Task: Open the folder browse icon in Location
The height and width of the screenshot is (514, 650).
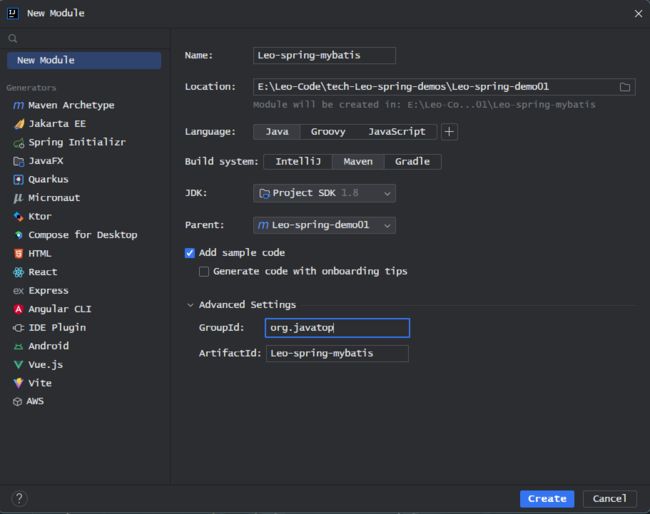Action: [x=625, y=87]
